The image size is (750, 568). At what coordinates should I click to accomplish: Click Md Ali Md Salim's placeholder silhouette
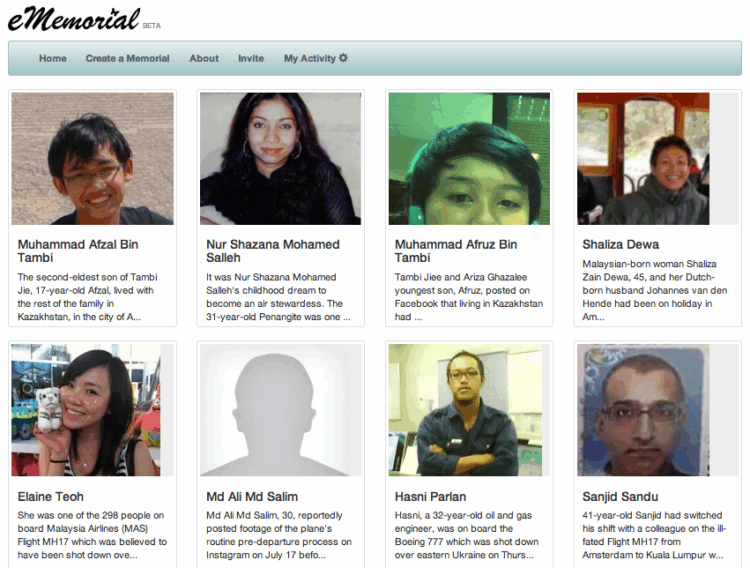click(280, 410)
